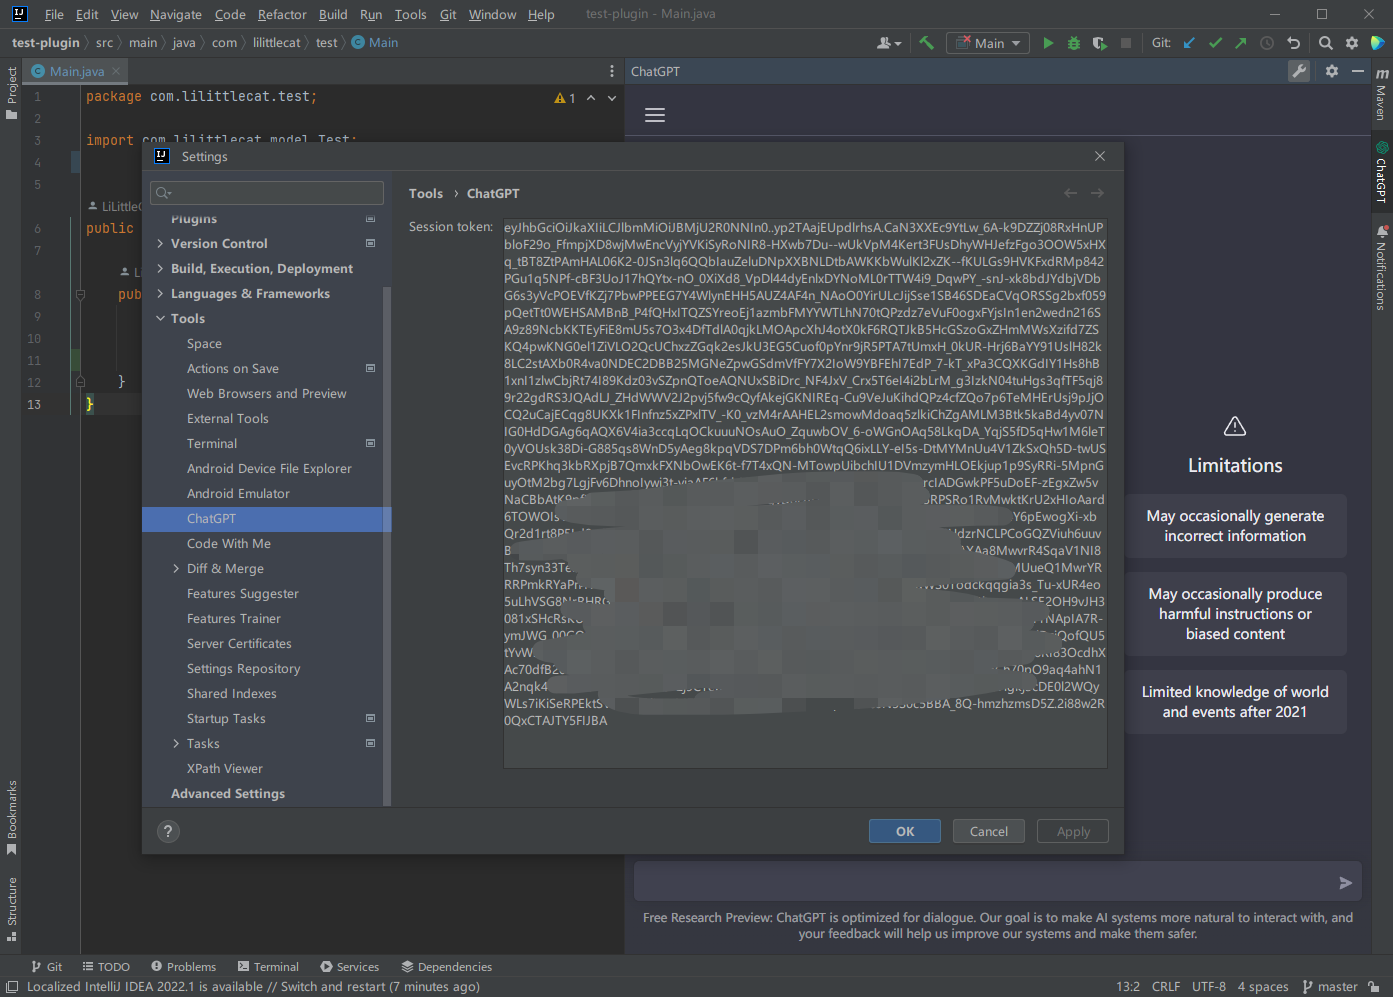This screenshot has height=997, width=1393.
Task: Open the Notifications side panel
Action: click(x=1381, y=268)
